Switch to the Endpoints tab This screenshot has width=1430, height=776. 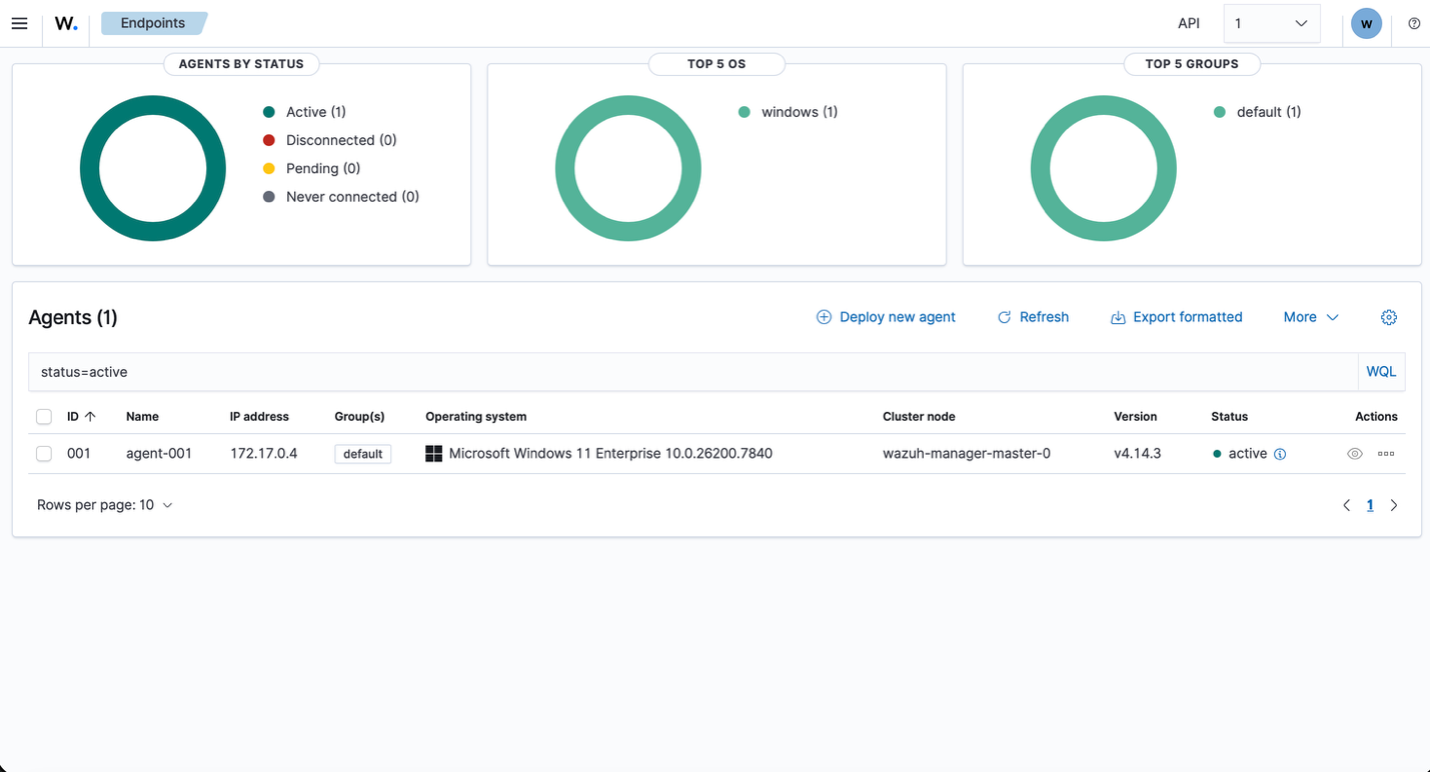154,22
